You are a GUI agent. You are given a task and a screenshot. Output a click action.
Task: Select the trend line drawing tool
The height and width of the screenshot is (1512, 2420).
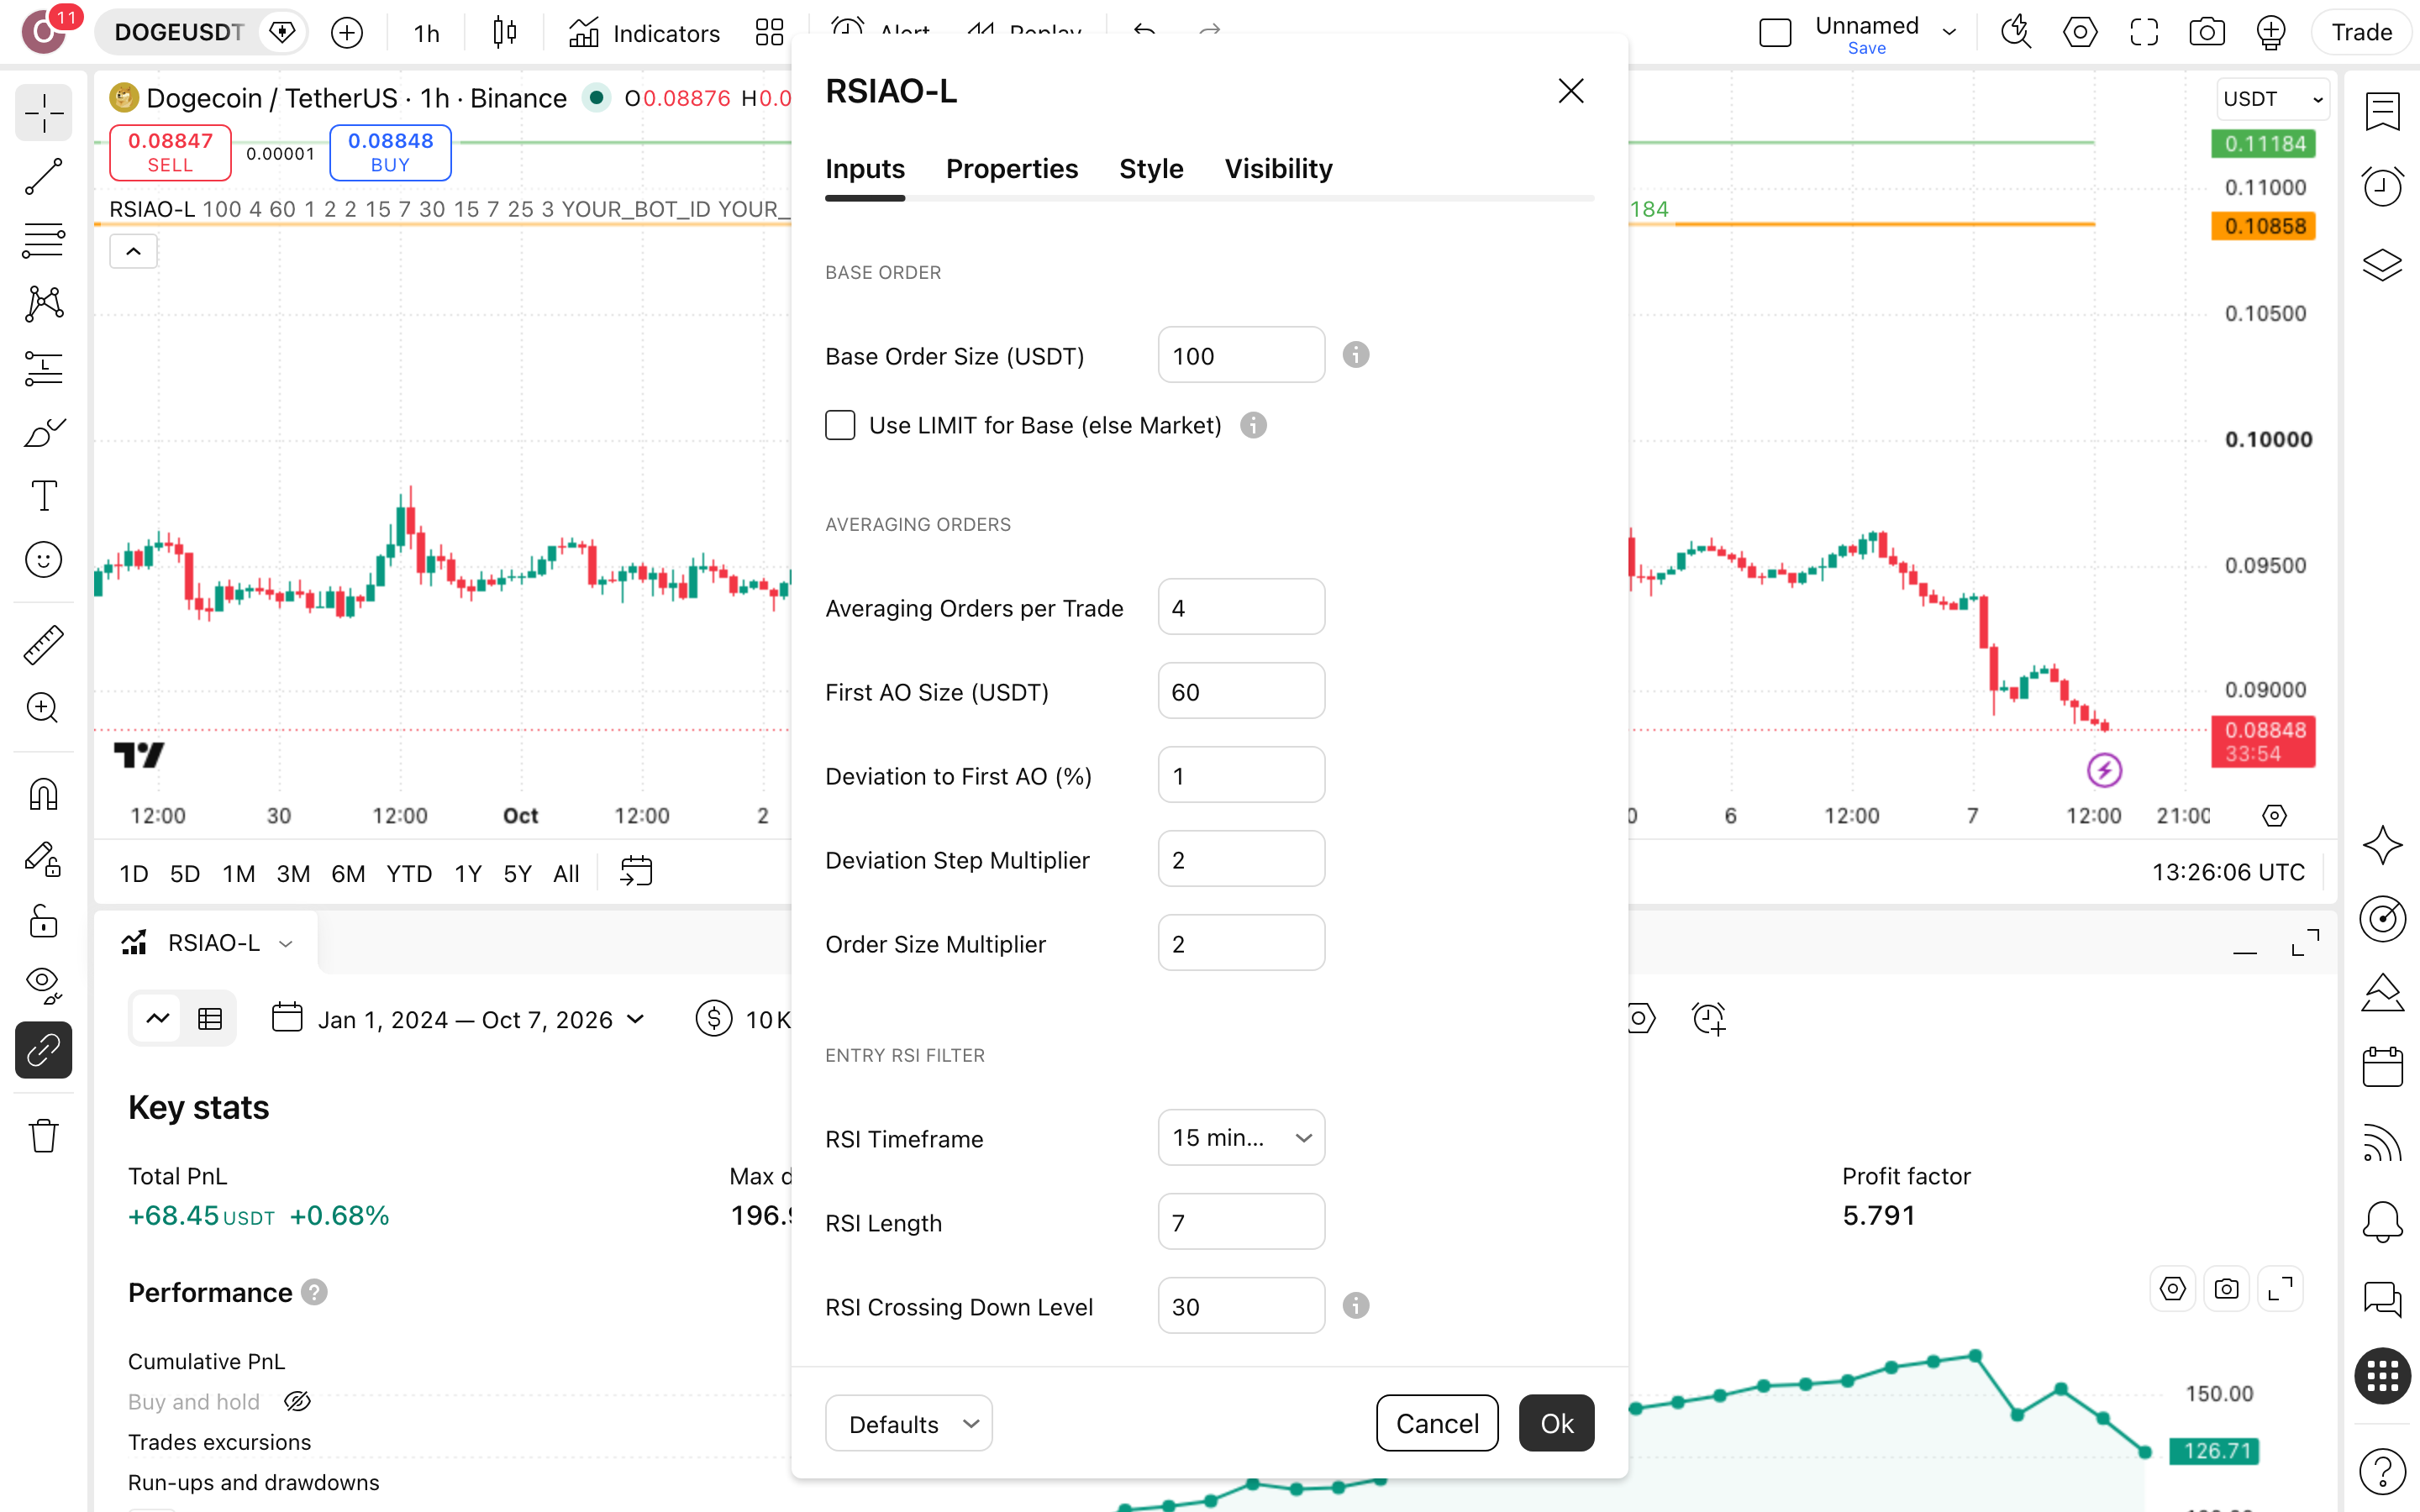pos(43,177)
